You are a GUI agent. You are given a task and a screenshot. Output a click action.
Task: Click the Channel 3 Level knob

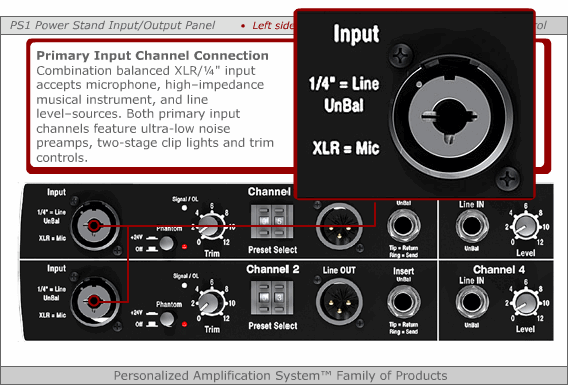pos(526,227)
